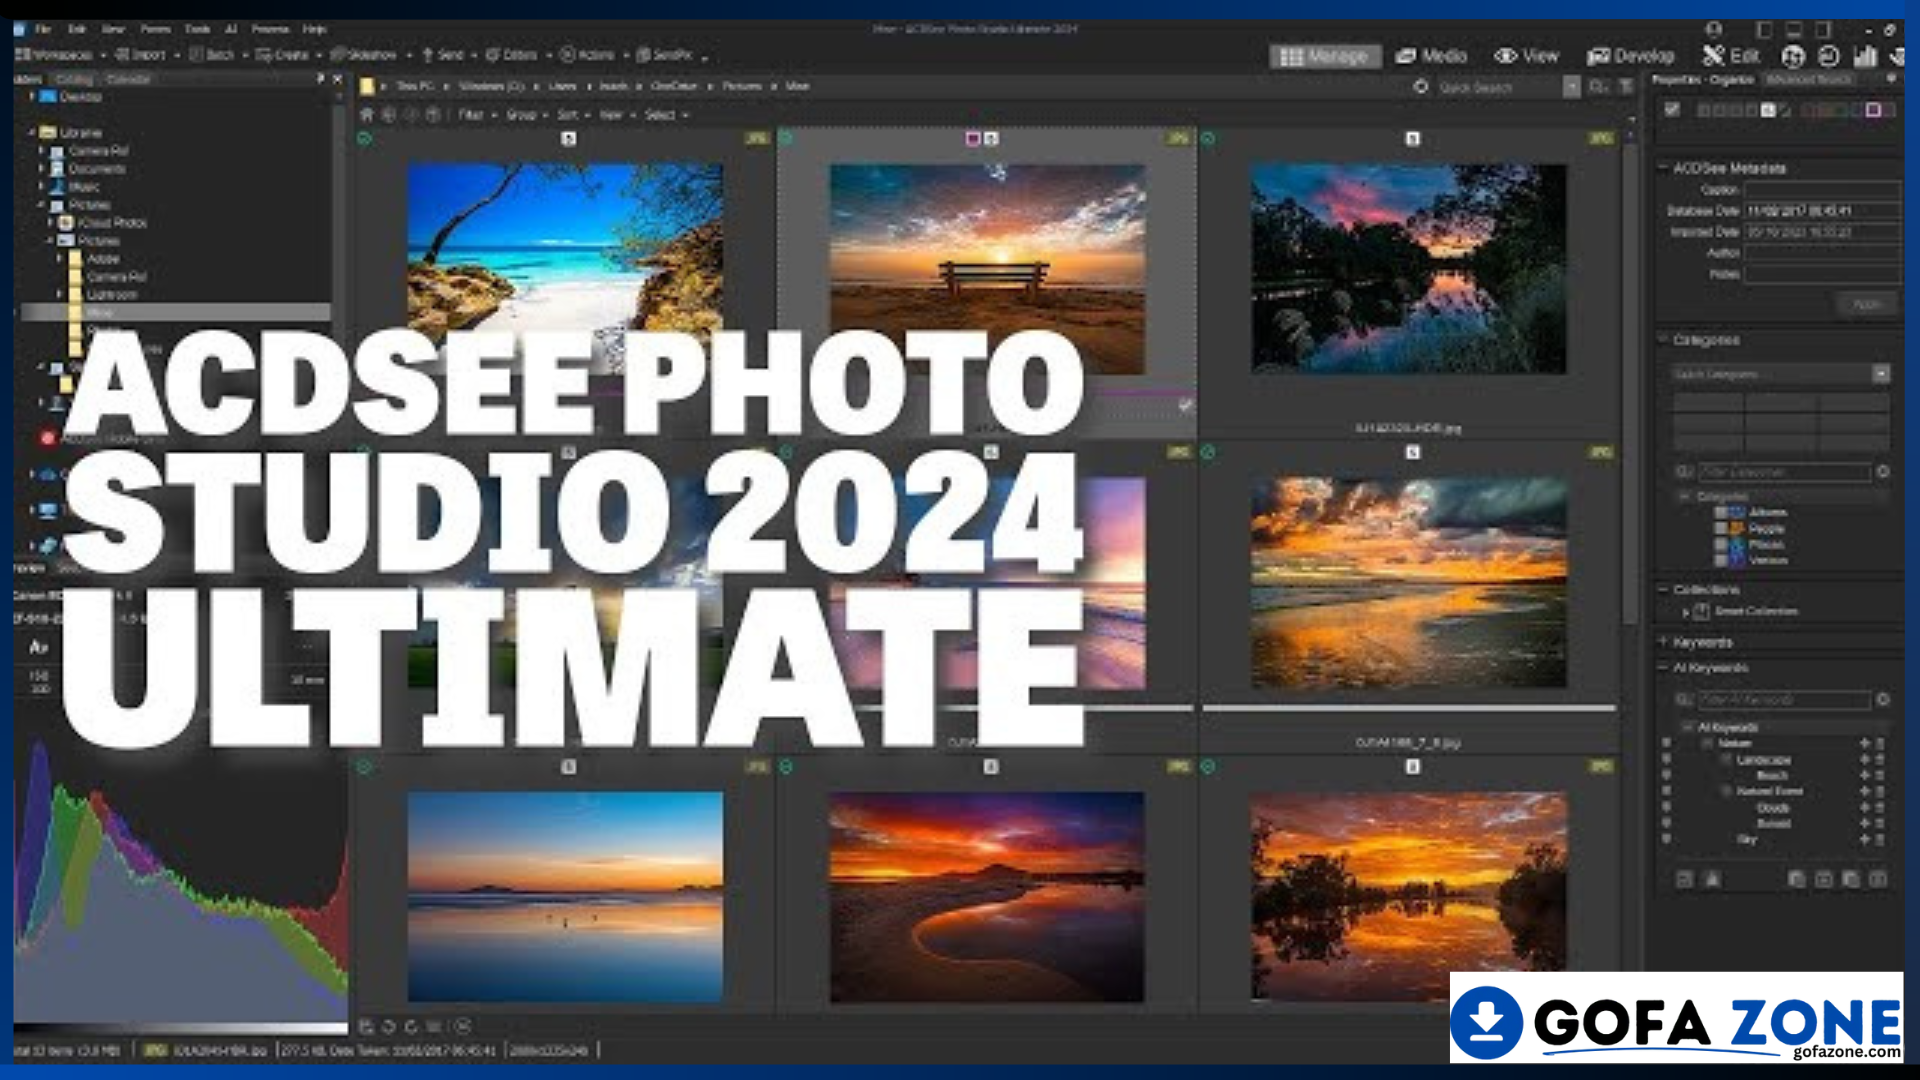
Task: Expand the Camera Roll library node
Action: pos(42,151)
